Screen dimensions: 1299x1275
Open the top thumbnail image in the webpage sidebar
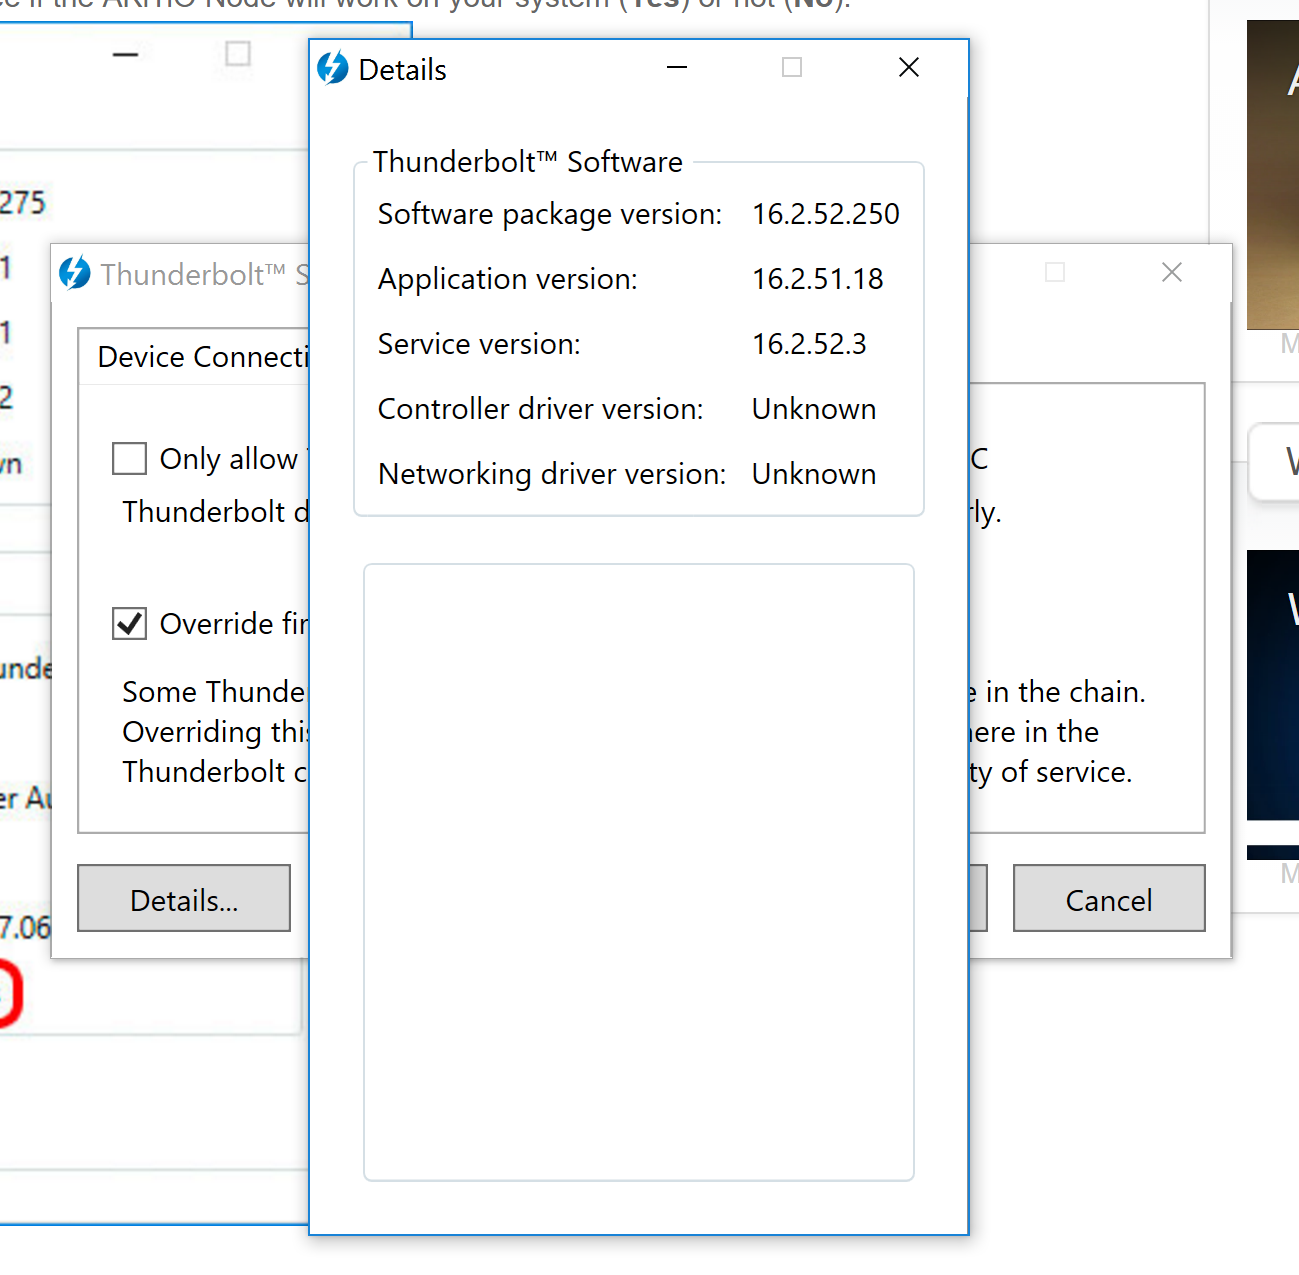coord(1273,175)
